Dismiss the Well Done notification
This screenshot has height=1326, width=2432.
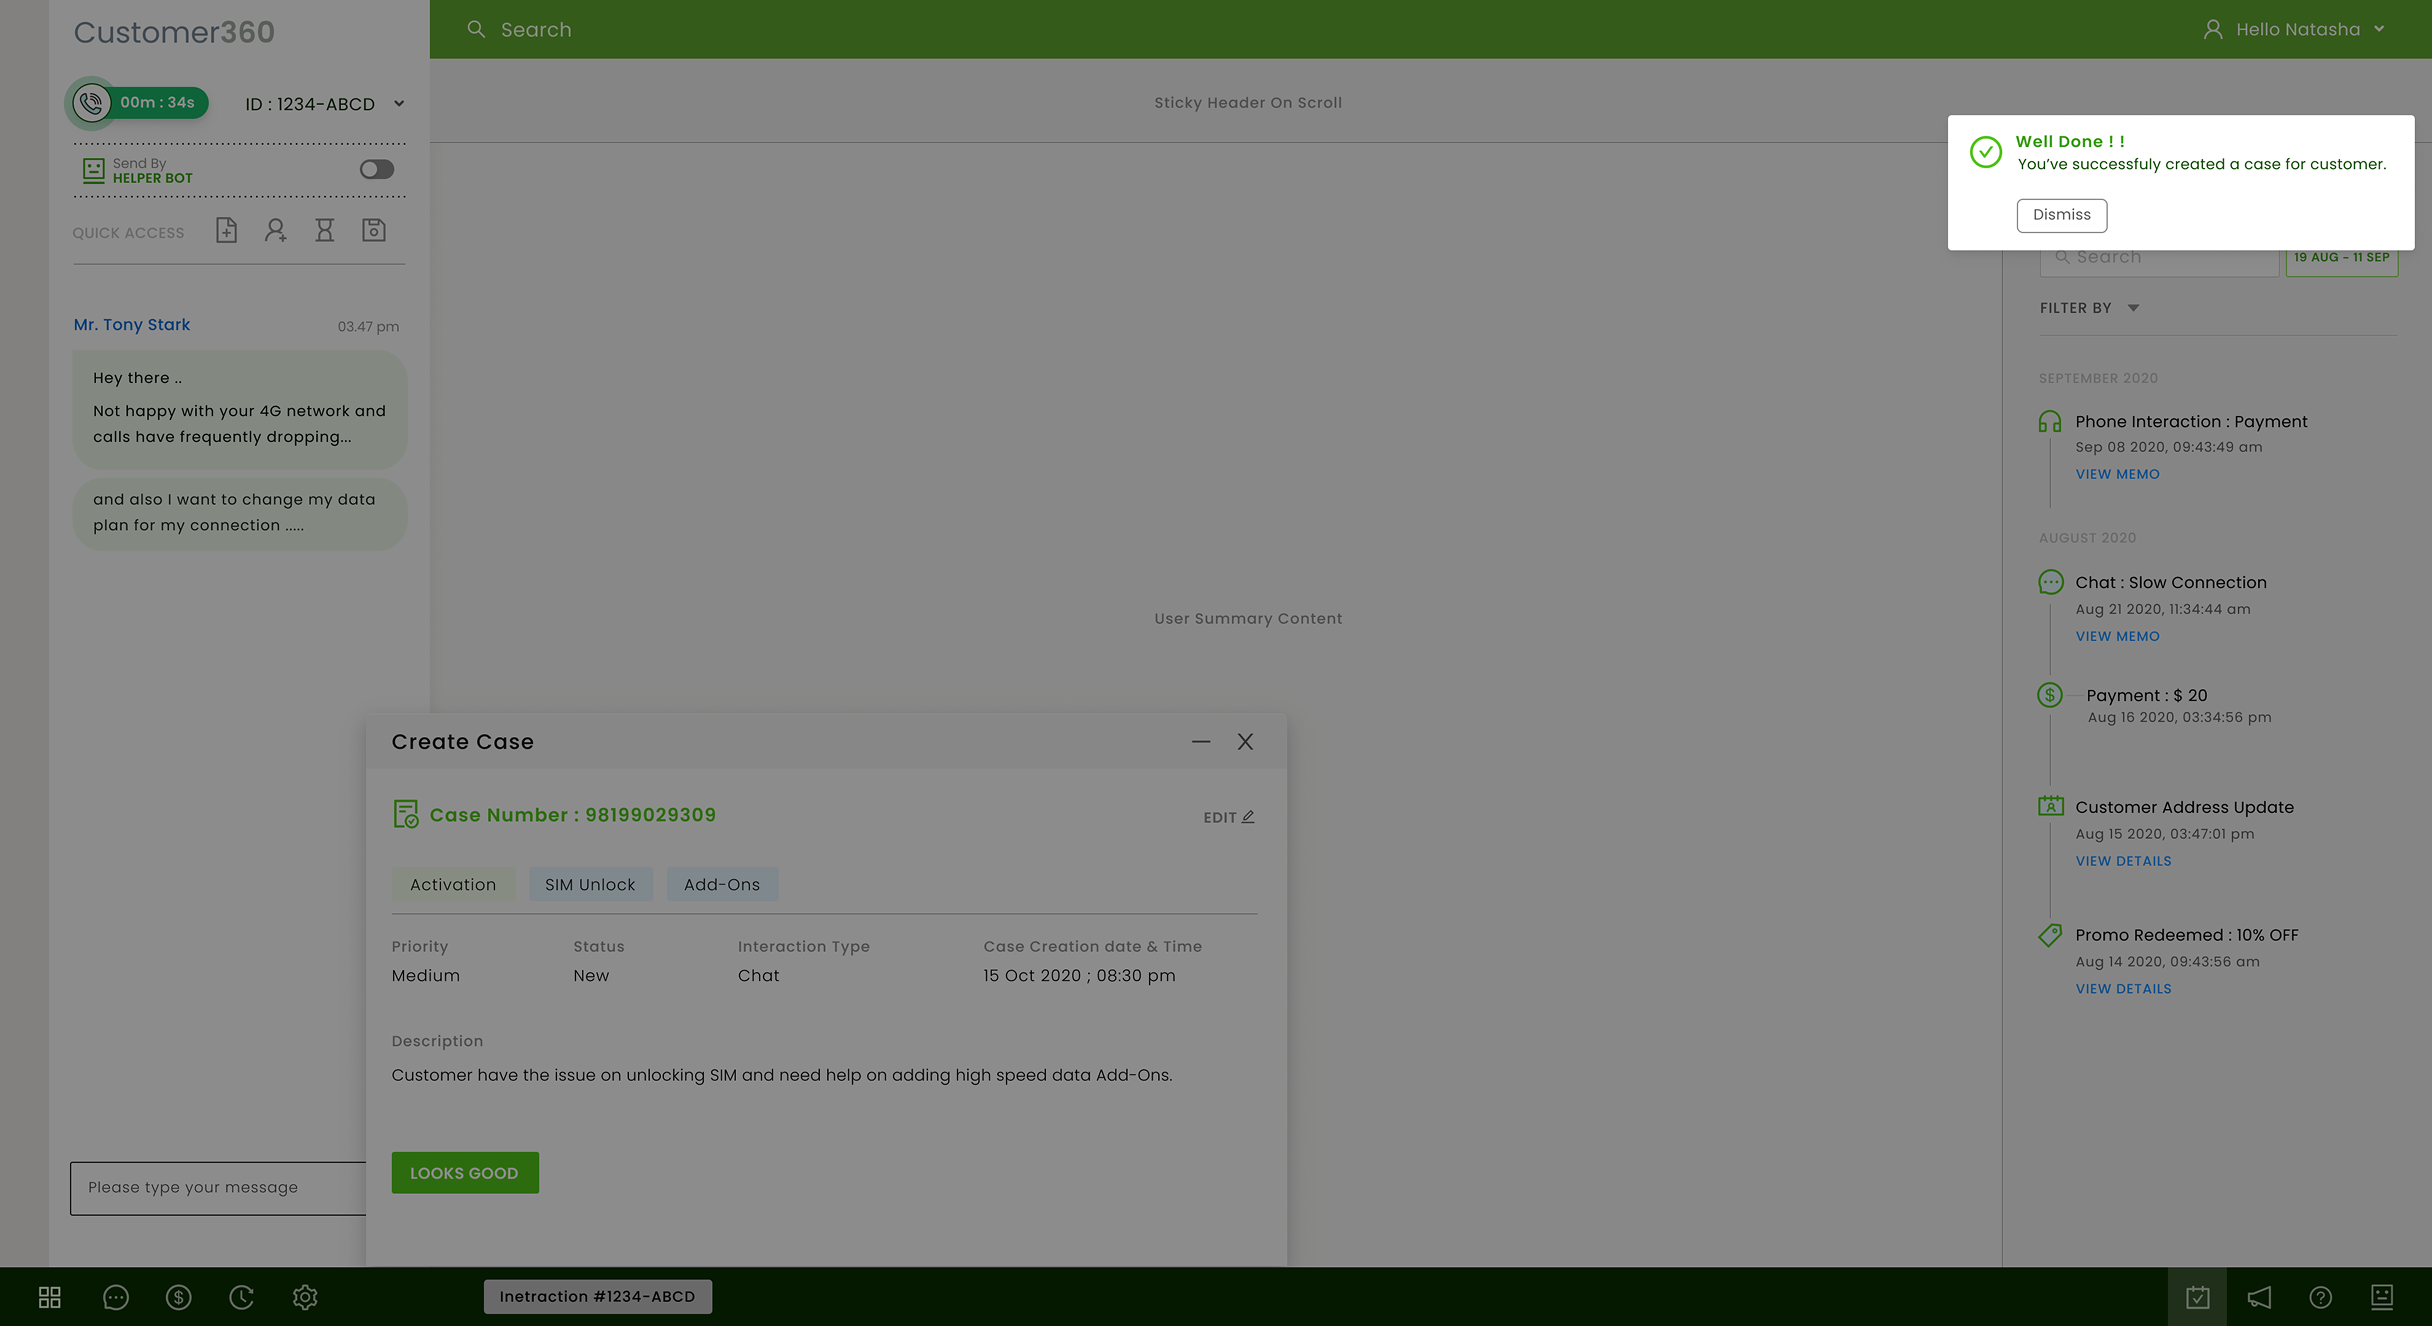click(2062, 215)
